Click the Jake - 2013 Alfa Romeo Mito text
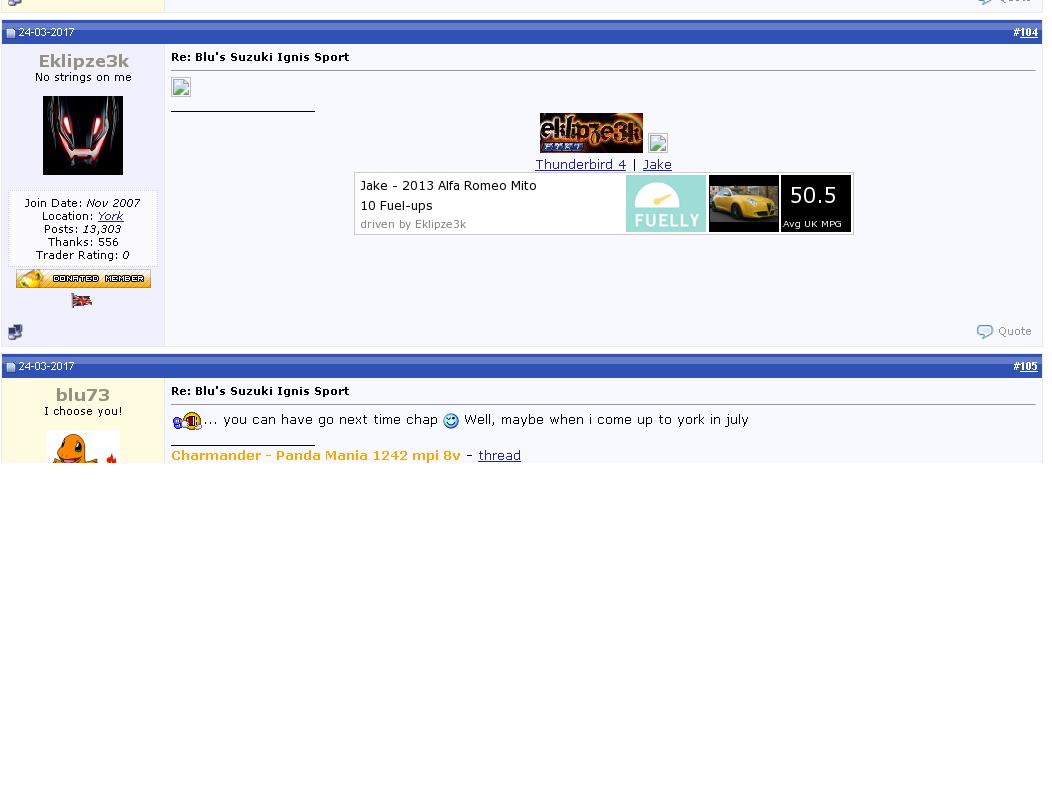This screenshot has height=800, width=1052. tap(448, 186)
